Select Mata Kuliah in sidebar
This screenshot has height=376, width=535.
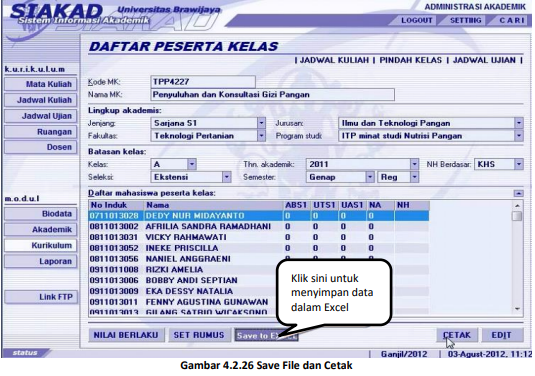pyautogui.click(x=41, y=84)
